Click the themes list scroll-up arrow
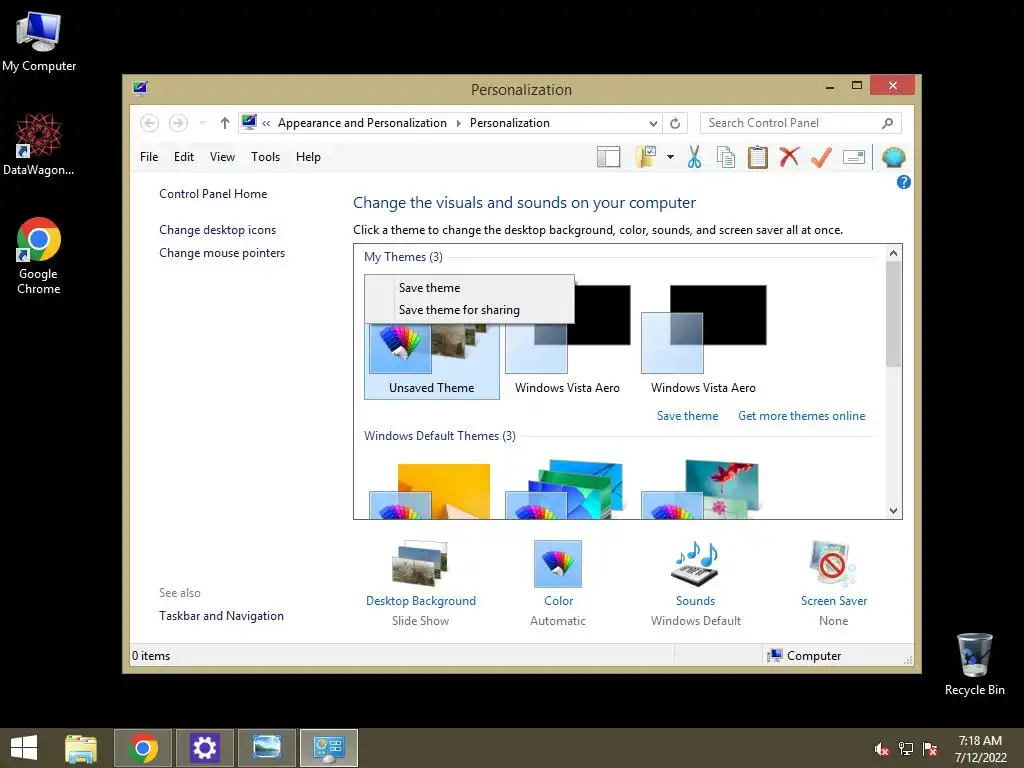Image resolution: width=1024 pixels, height=768 pixels. (893, 253)
